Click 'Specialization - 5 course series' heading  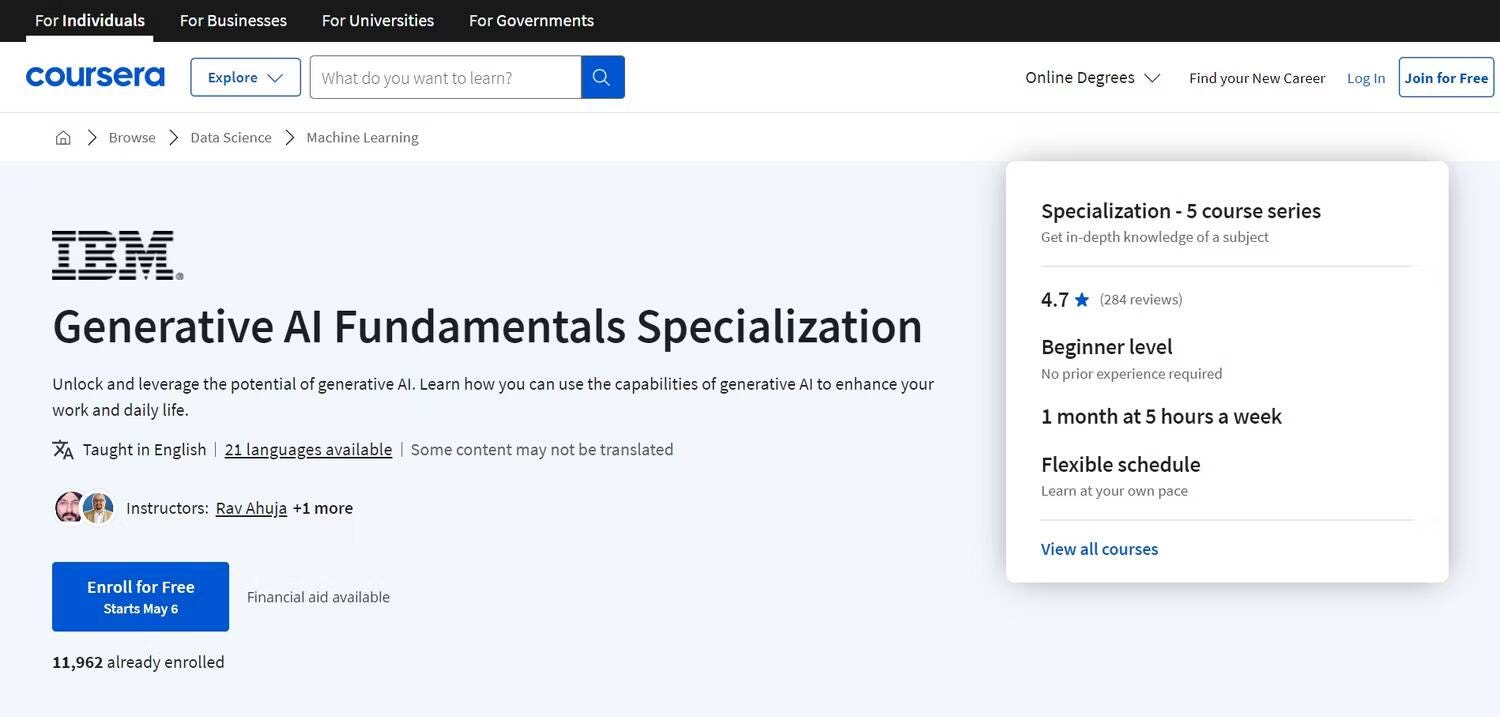[1181, 211]
